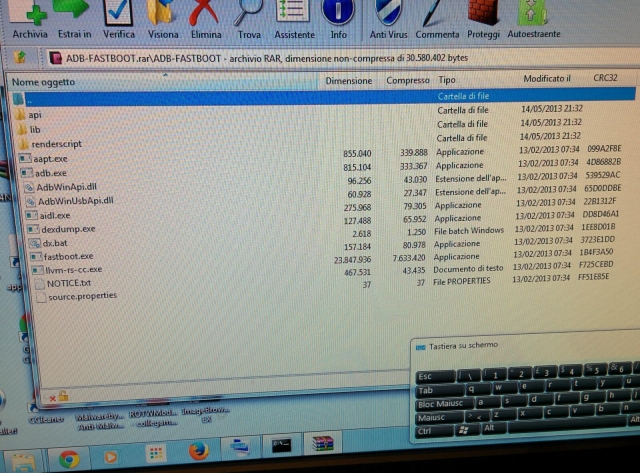Screen dimensions: 640x473
Task: Click Windows key on on-screen keyboard
Action: [x=467, y=430]
